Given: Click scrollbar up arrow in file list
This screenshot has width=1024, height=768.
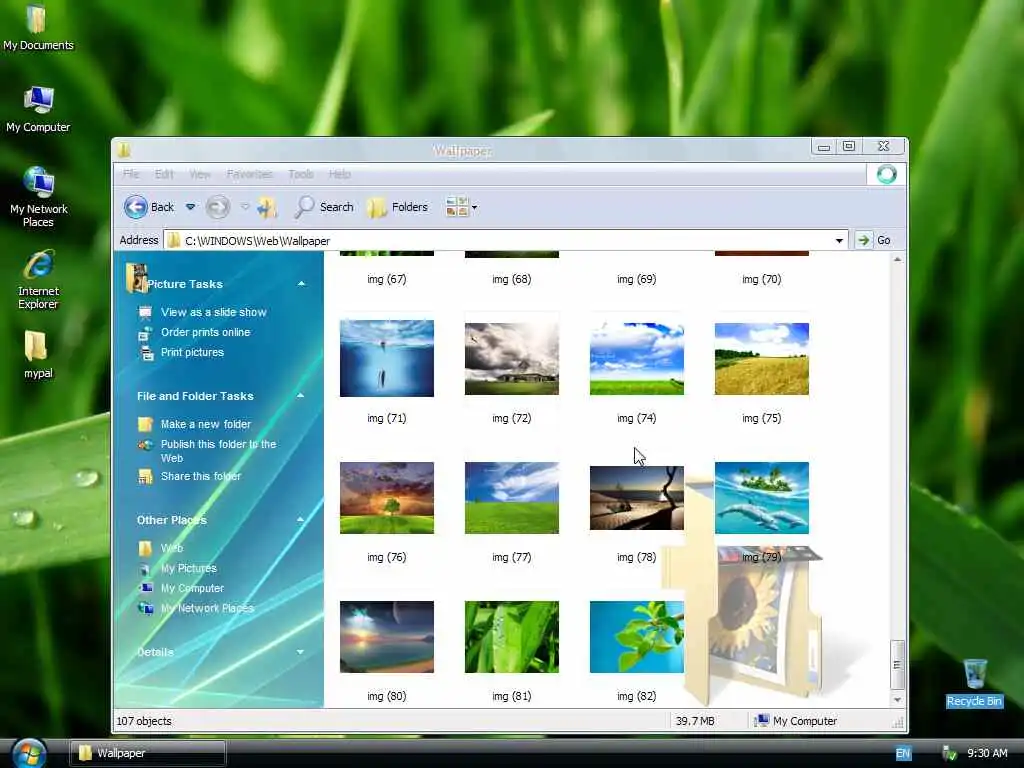Looking at the screenshot, I should pos(897,259).
